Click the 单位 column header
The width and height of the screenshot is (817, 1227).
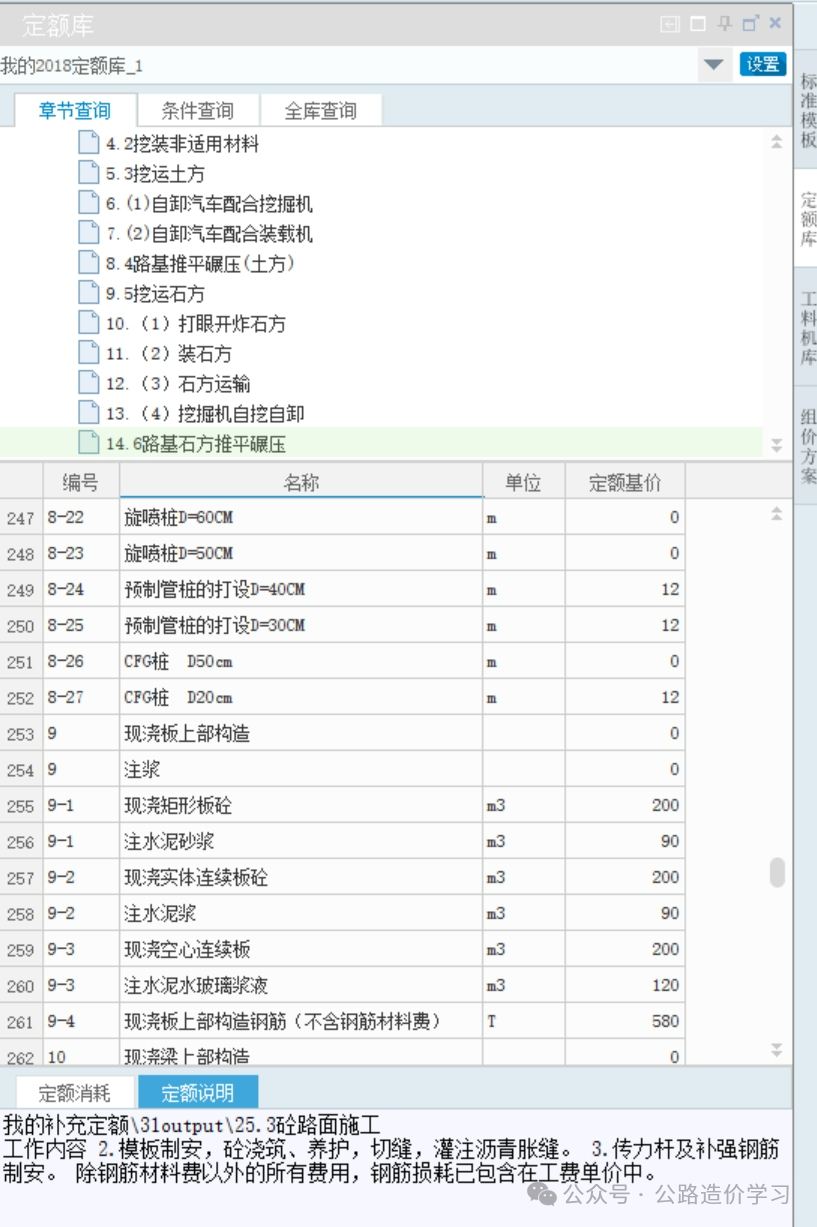tap(523, 483)
